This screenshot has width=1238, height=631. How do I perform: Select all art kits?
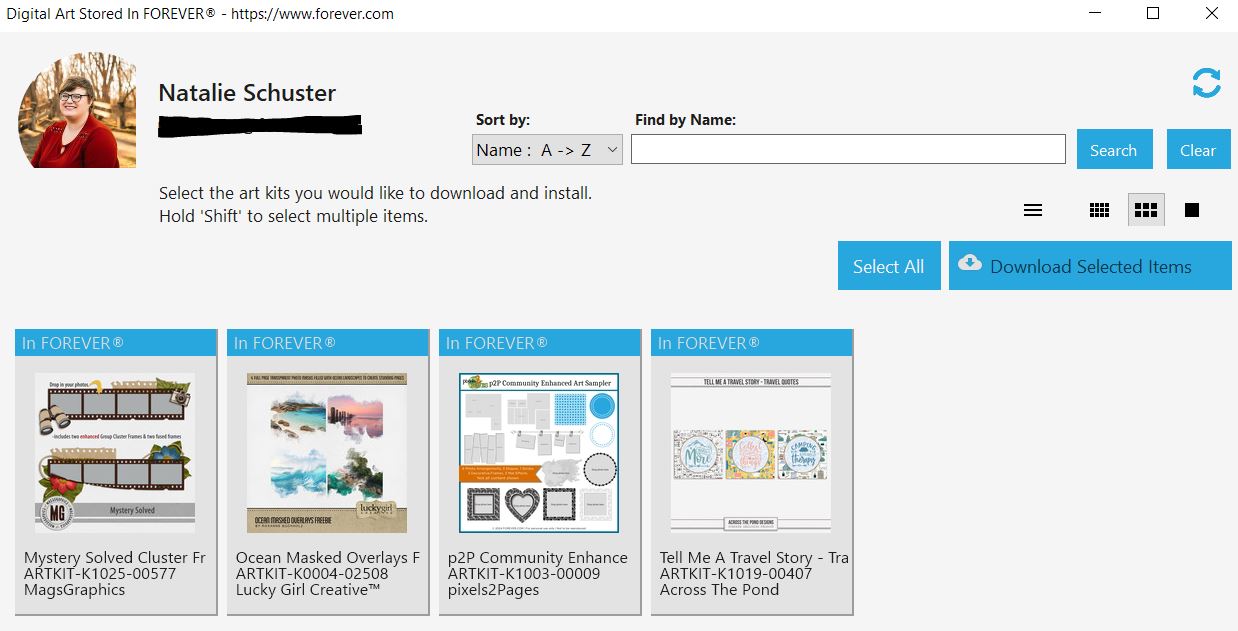pos(889,266)
